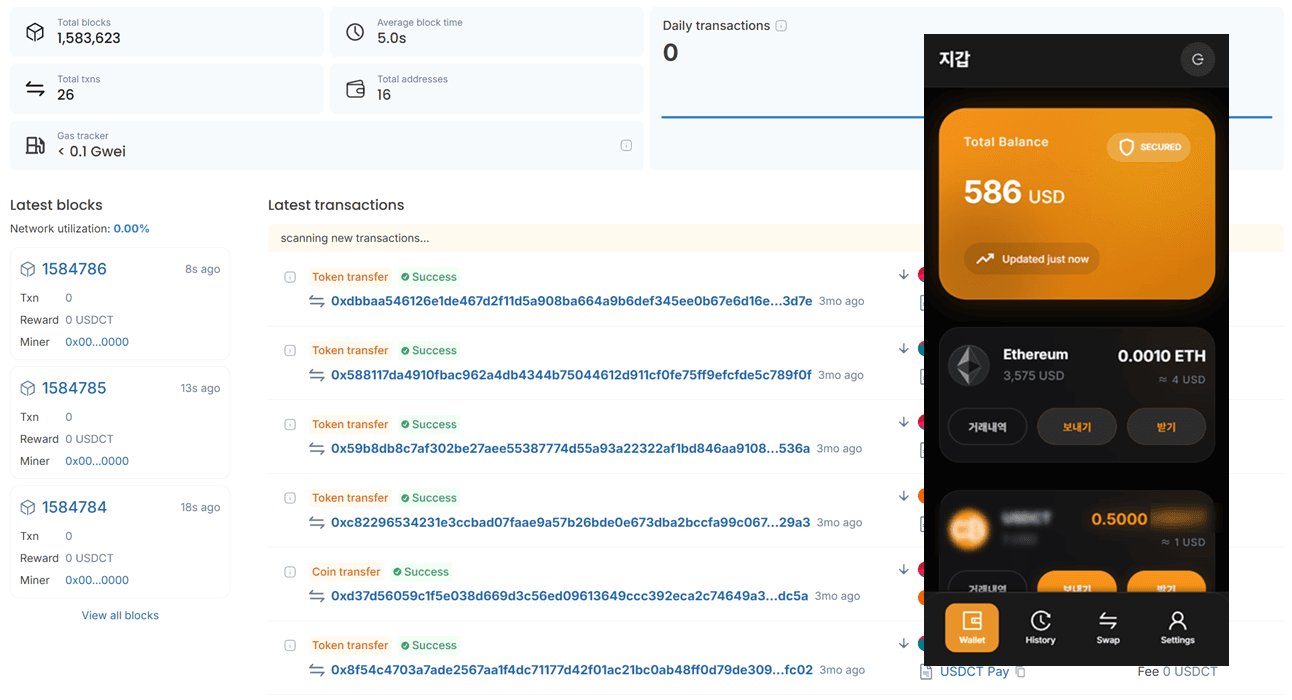Image resolution: width=1292 pixels, height=700 pixels.
Task: Open transaction hash 0x8f54c4703a7ade2567aa...
Action: 572,670
